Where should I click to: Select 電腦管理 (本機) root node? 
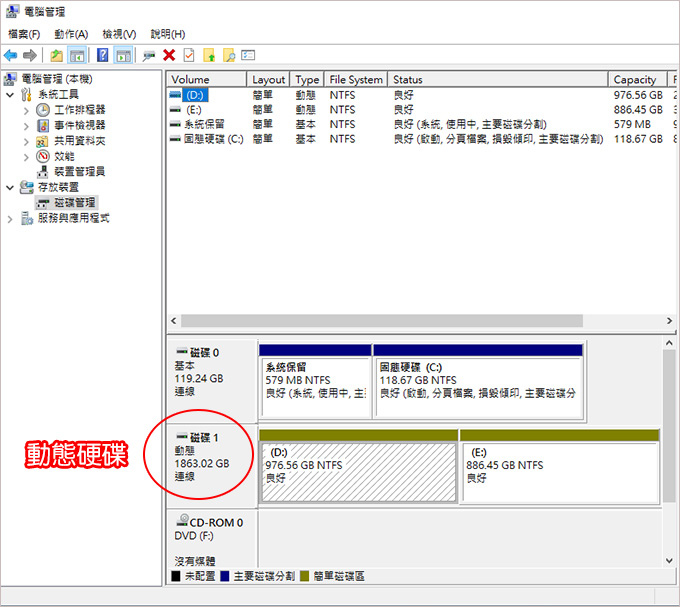tap(57, 79)
